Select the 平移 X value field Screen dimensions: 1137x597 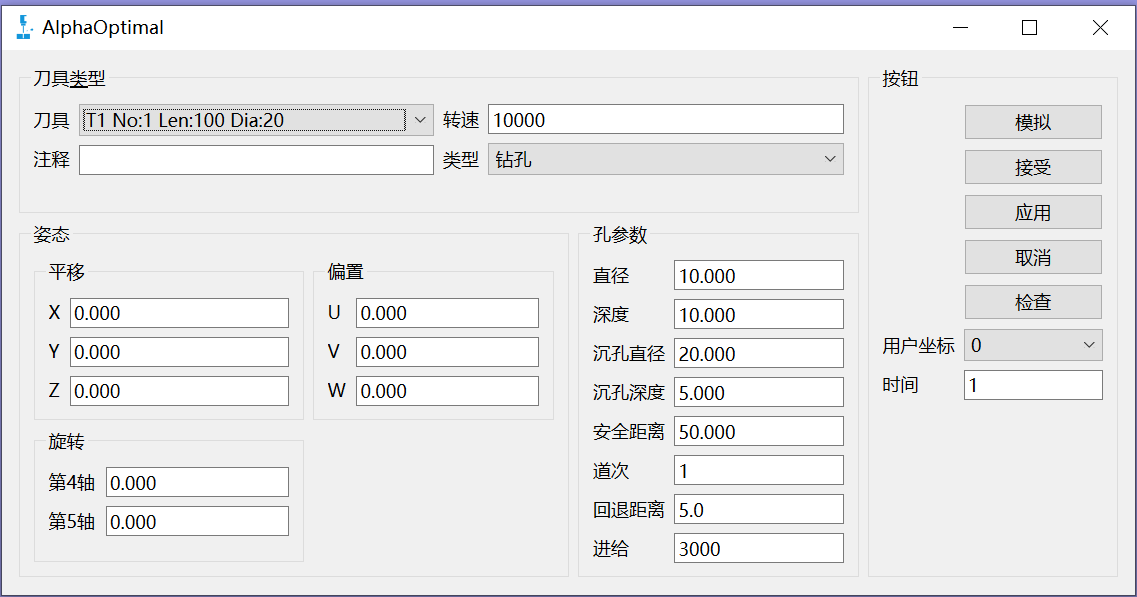pos(179,313)
